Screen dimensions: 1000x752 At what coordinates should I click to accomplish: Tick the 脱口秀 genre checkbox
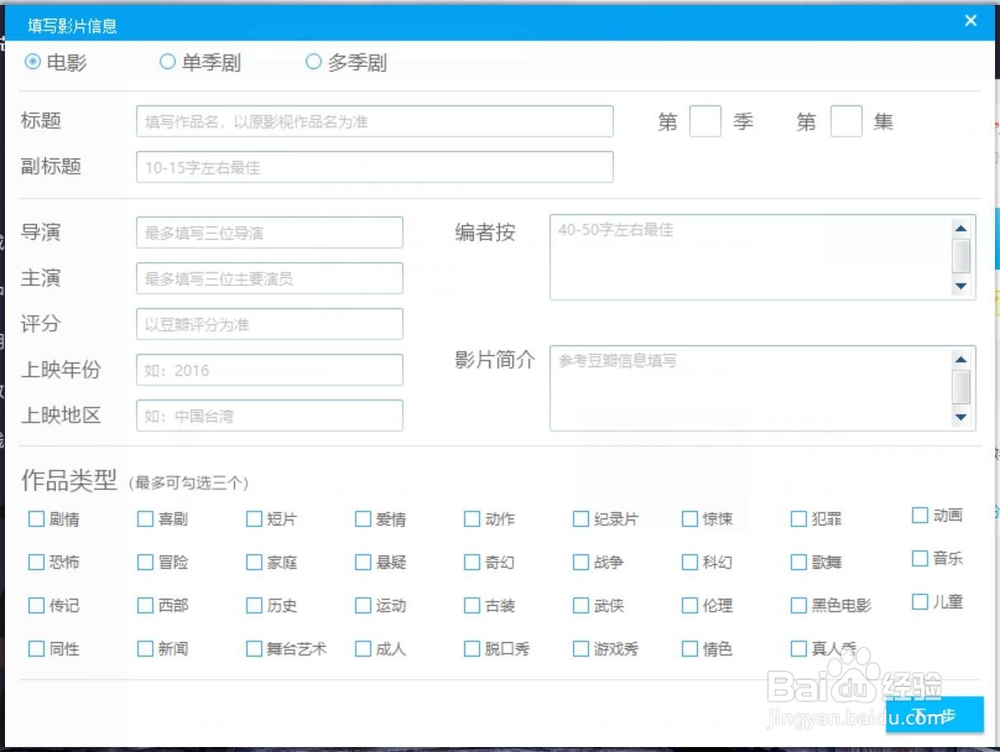472,649
